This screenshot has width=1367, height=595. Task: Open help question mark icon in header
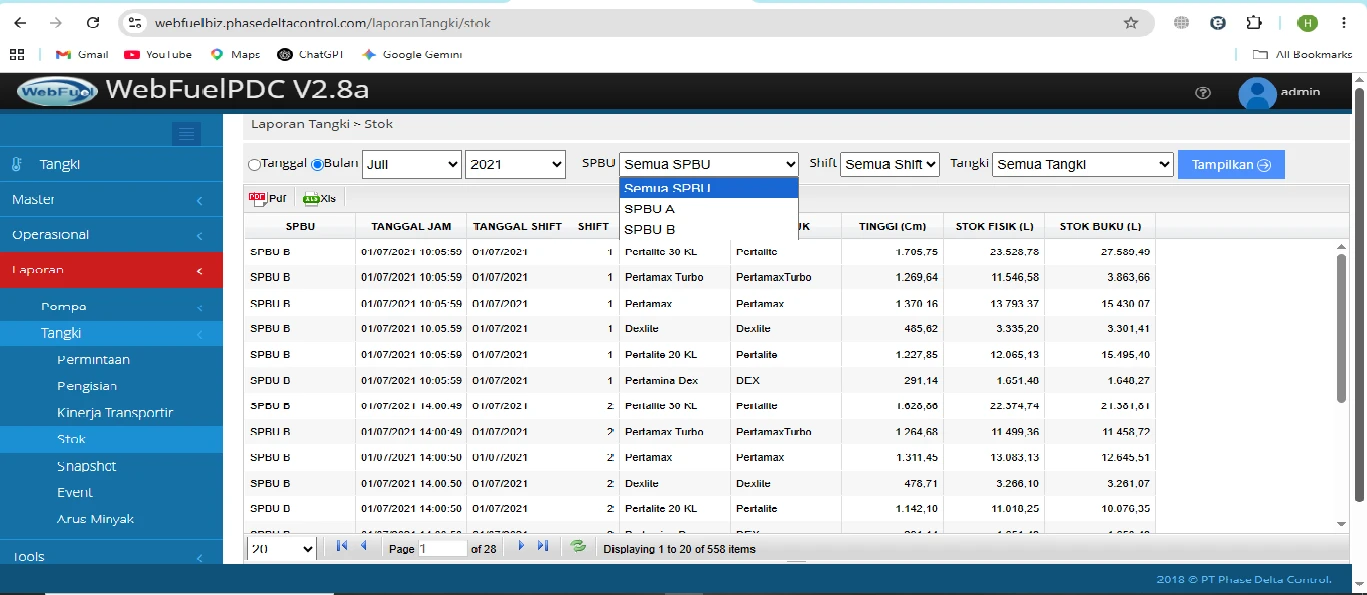pos(1203,93)
